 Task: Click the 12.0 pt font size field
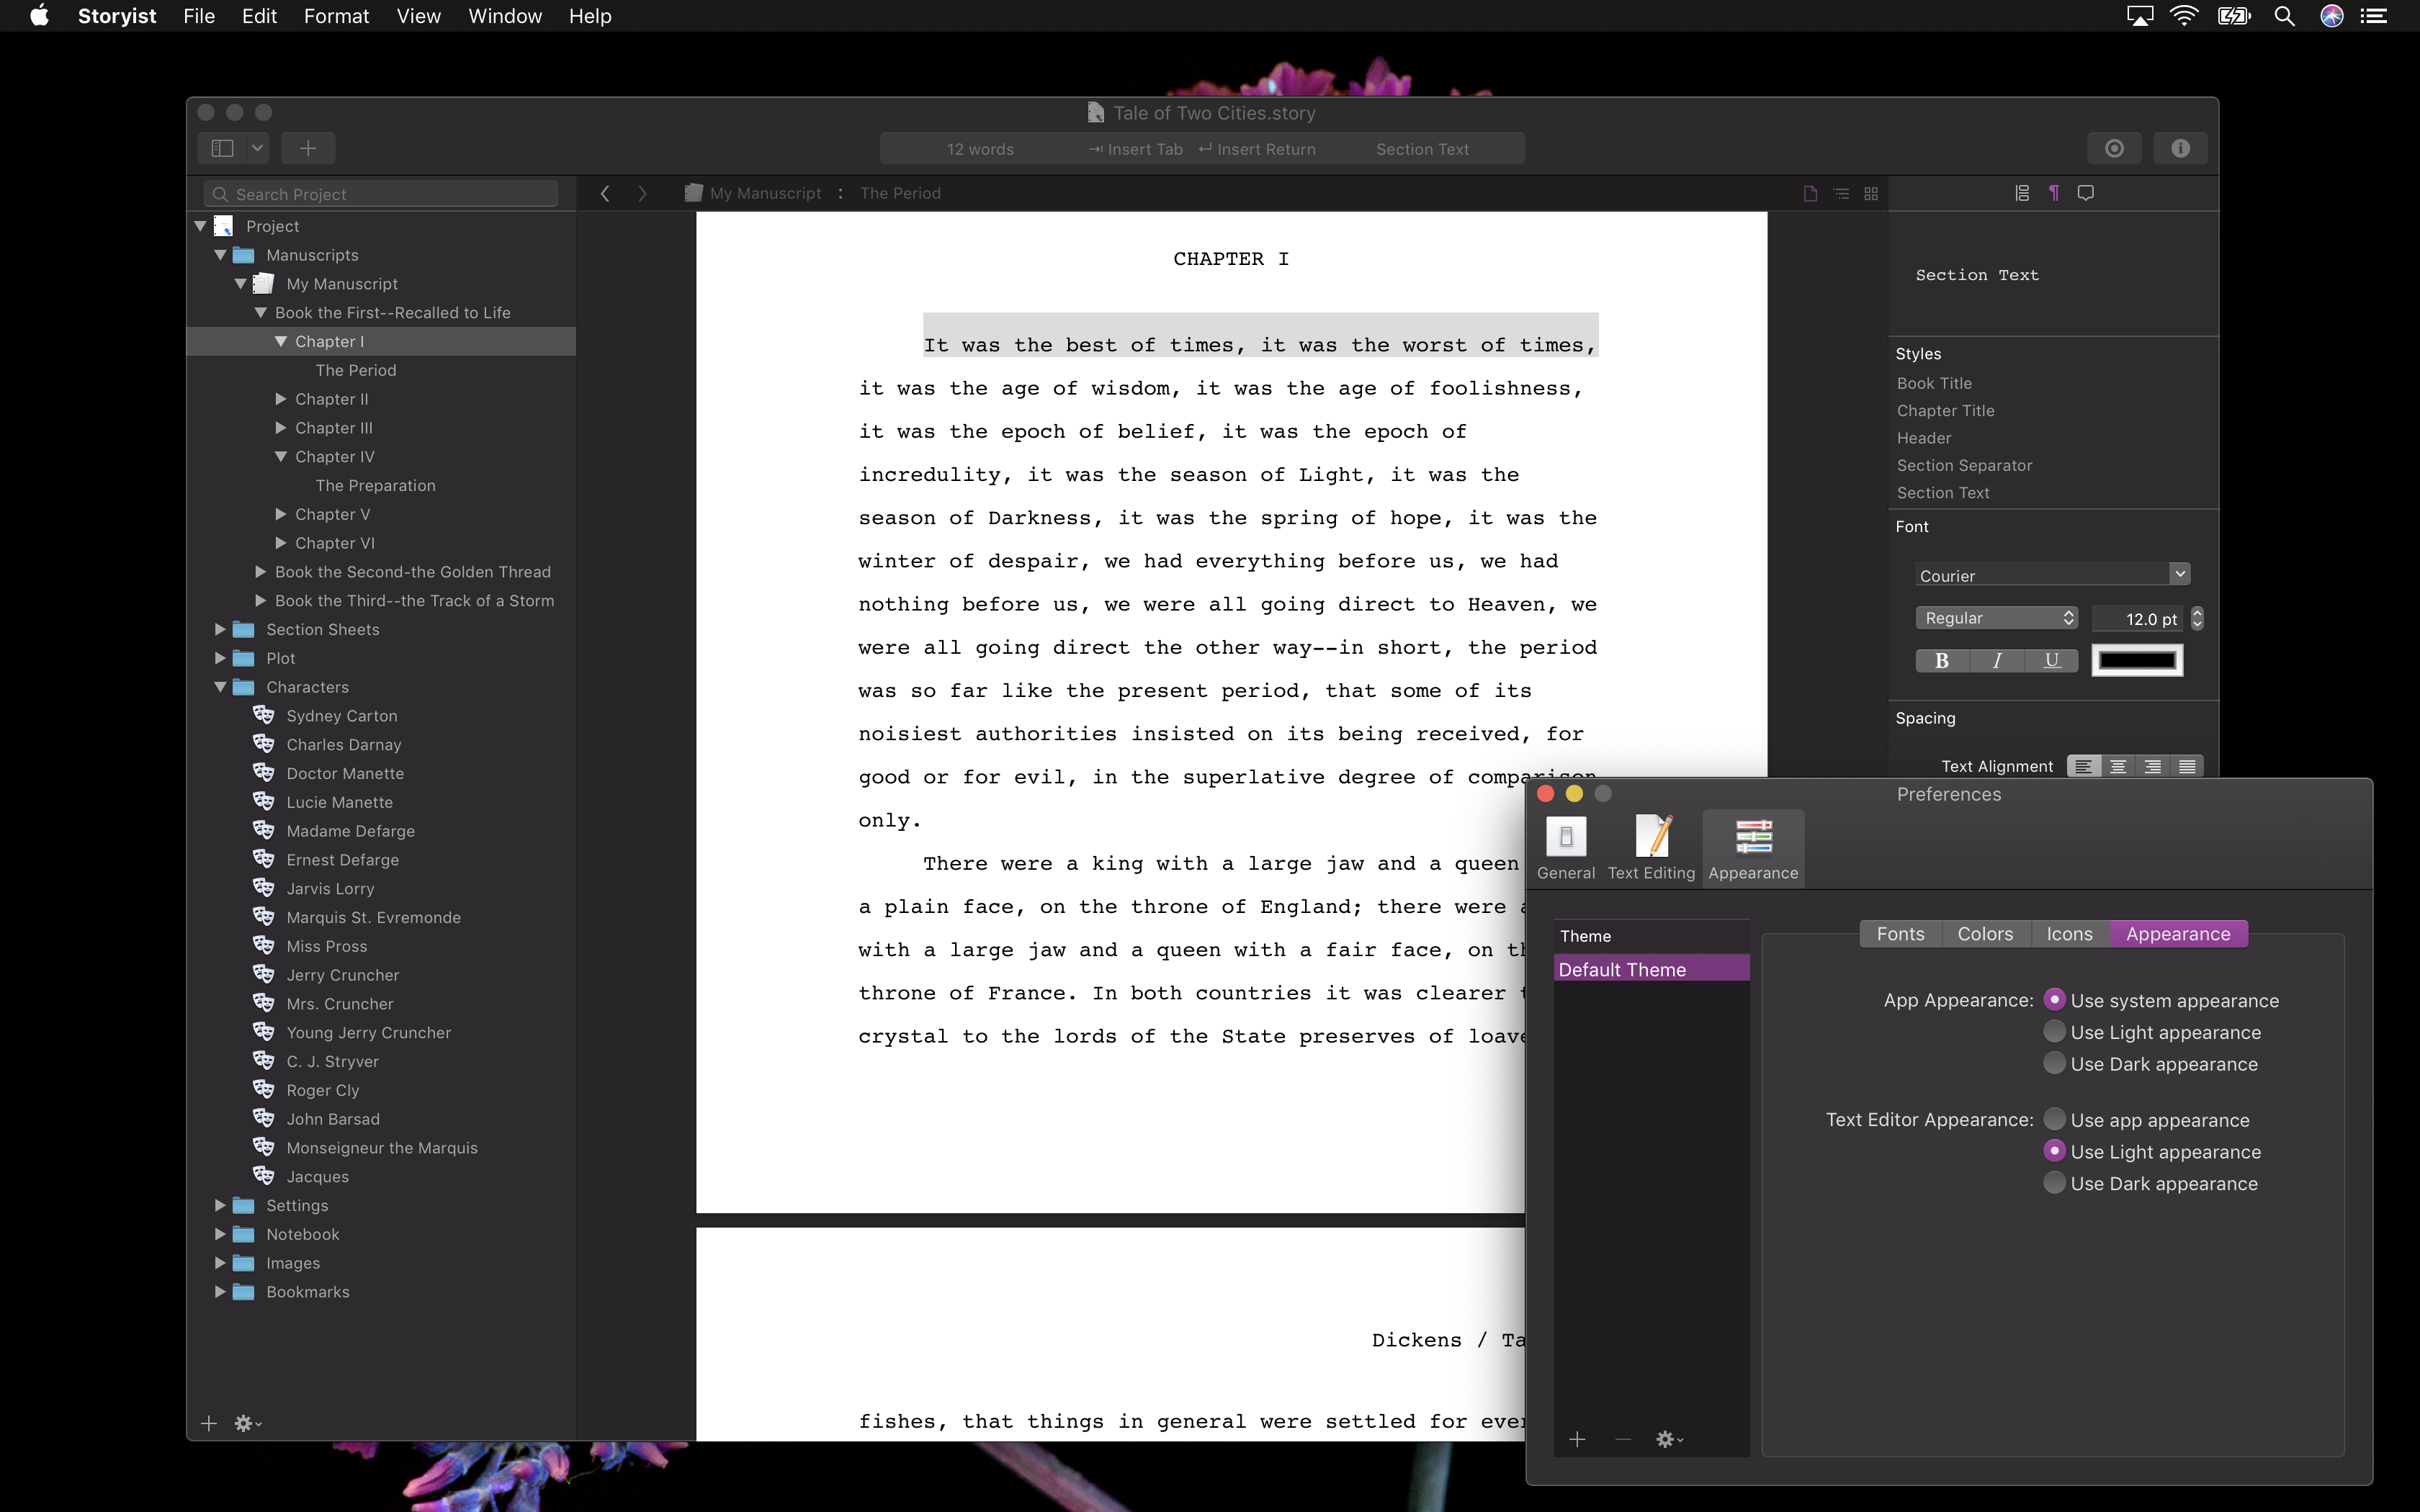pyautogui.click(x=2139, y=618)
